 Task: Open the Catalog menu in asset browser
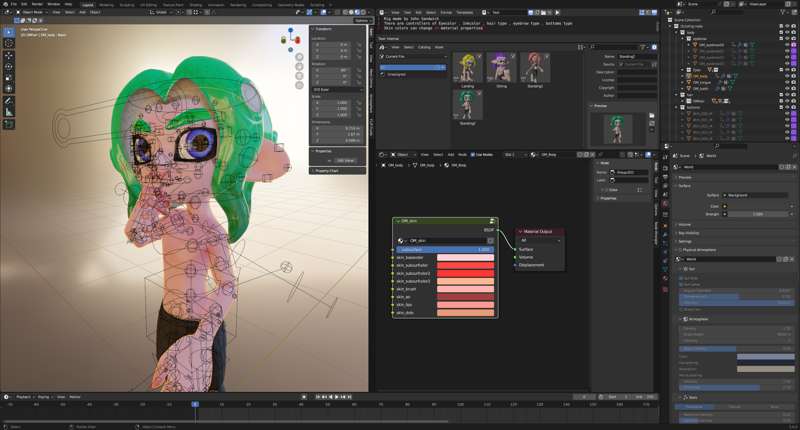pos(424,46)
